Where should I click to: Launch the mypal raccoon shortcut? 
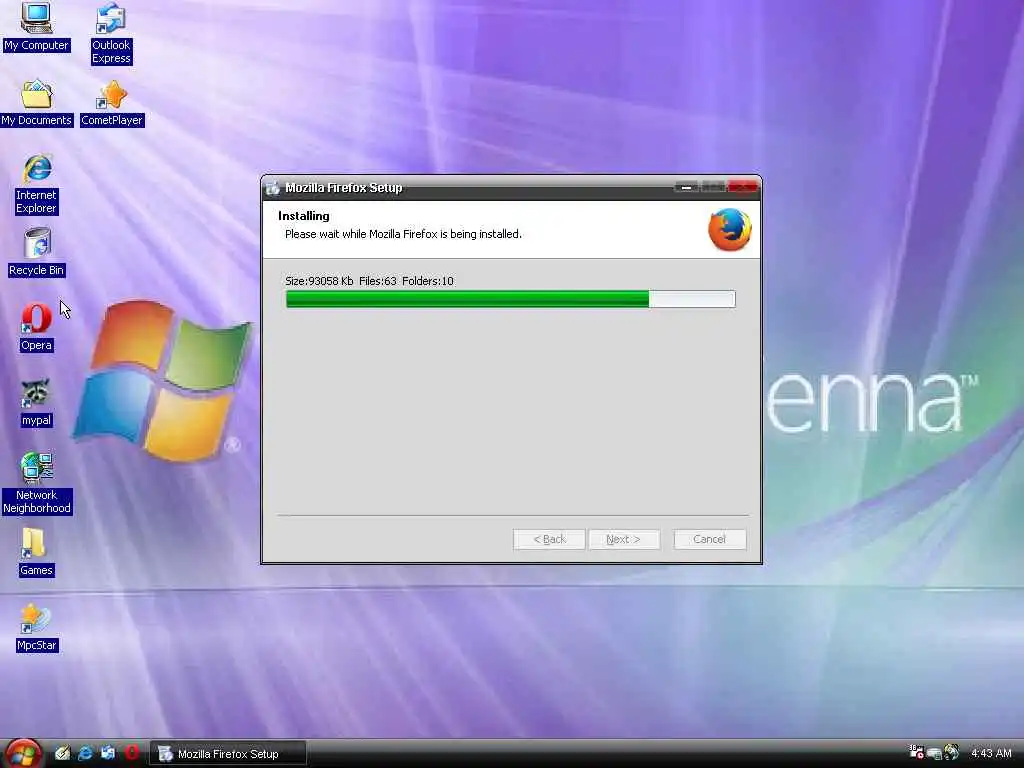tap(37, 402)
